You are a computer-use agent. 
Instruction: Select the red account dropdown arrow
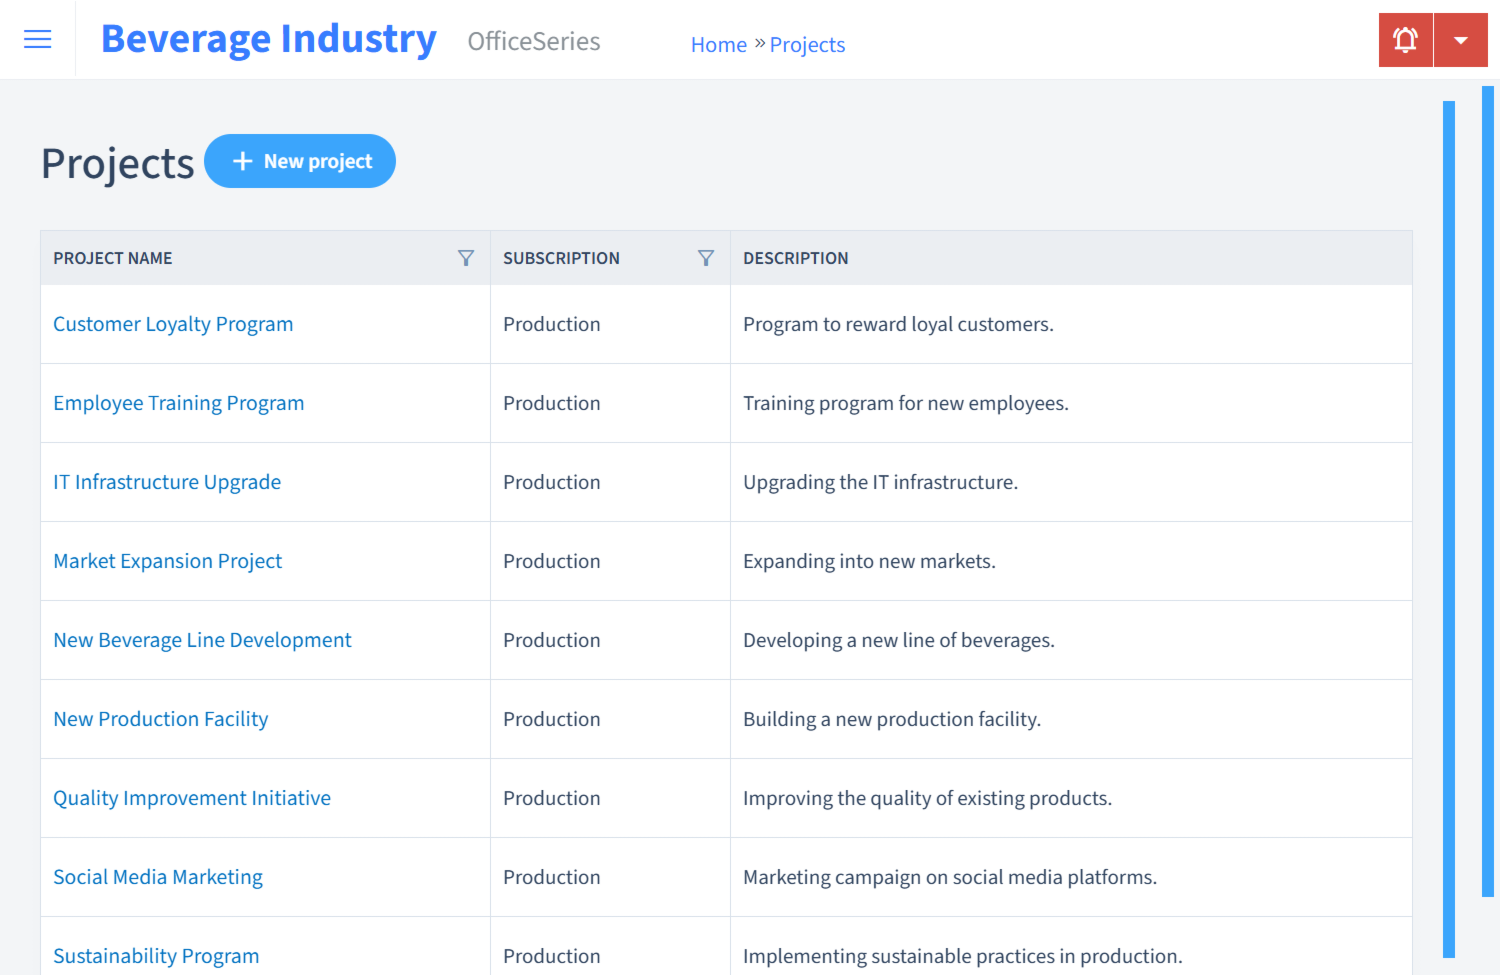point(1461,39)
